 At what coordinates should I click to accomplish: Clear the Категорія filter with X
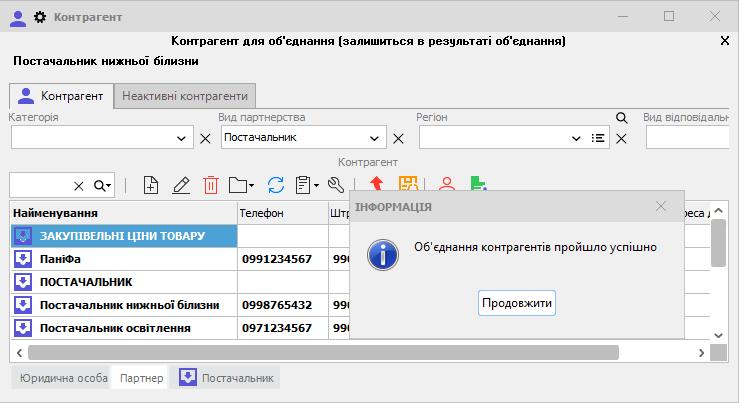[205, 138]
